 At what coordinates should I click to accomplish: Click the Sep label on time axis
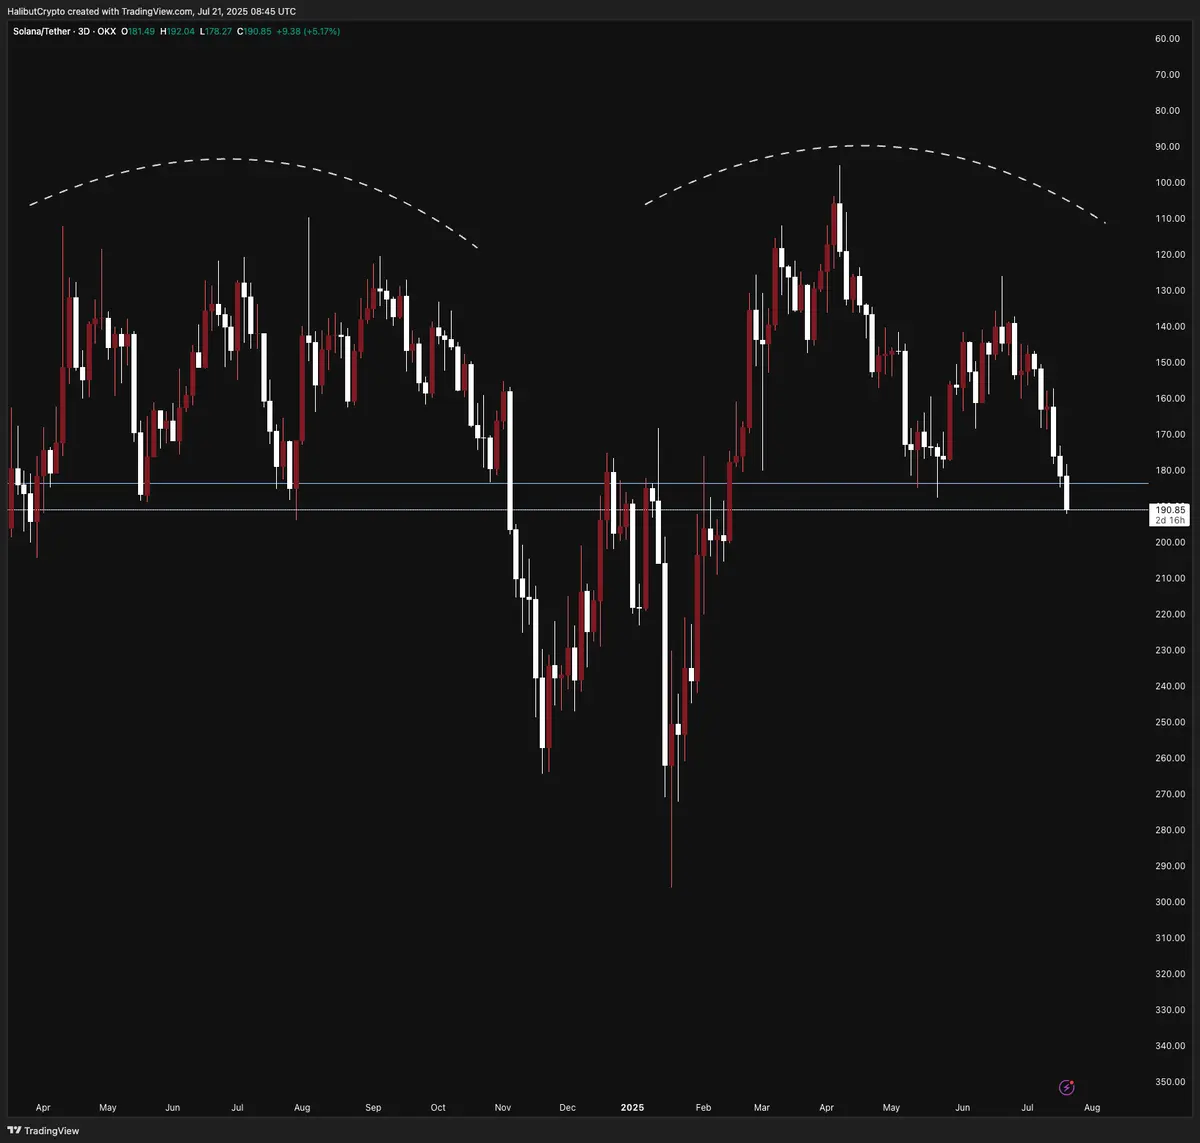pyautogui.click(x=373, y=1108)
